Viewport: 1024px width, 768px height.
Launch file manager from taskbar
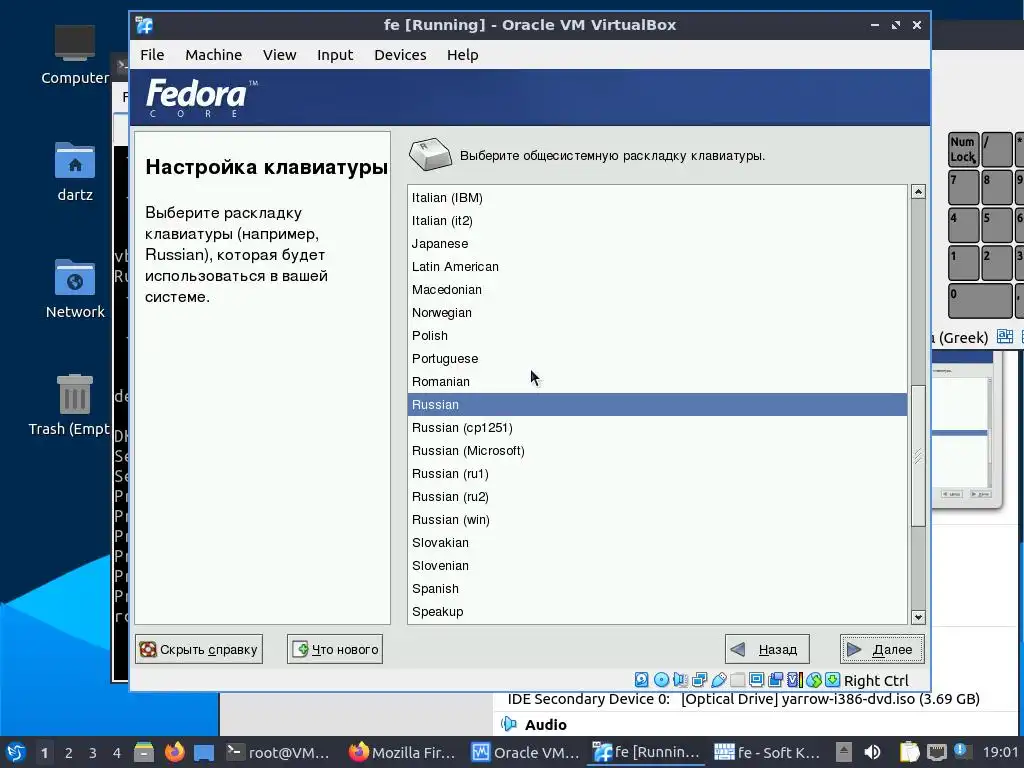[x=144, y=752]
